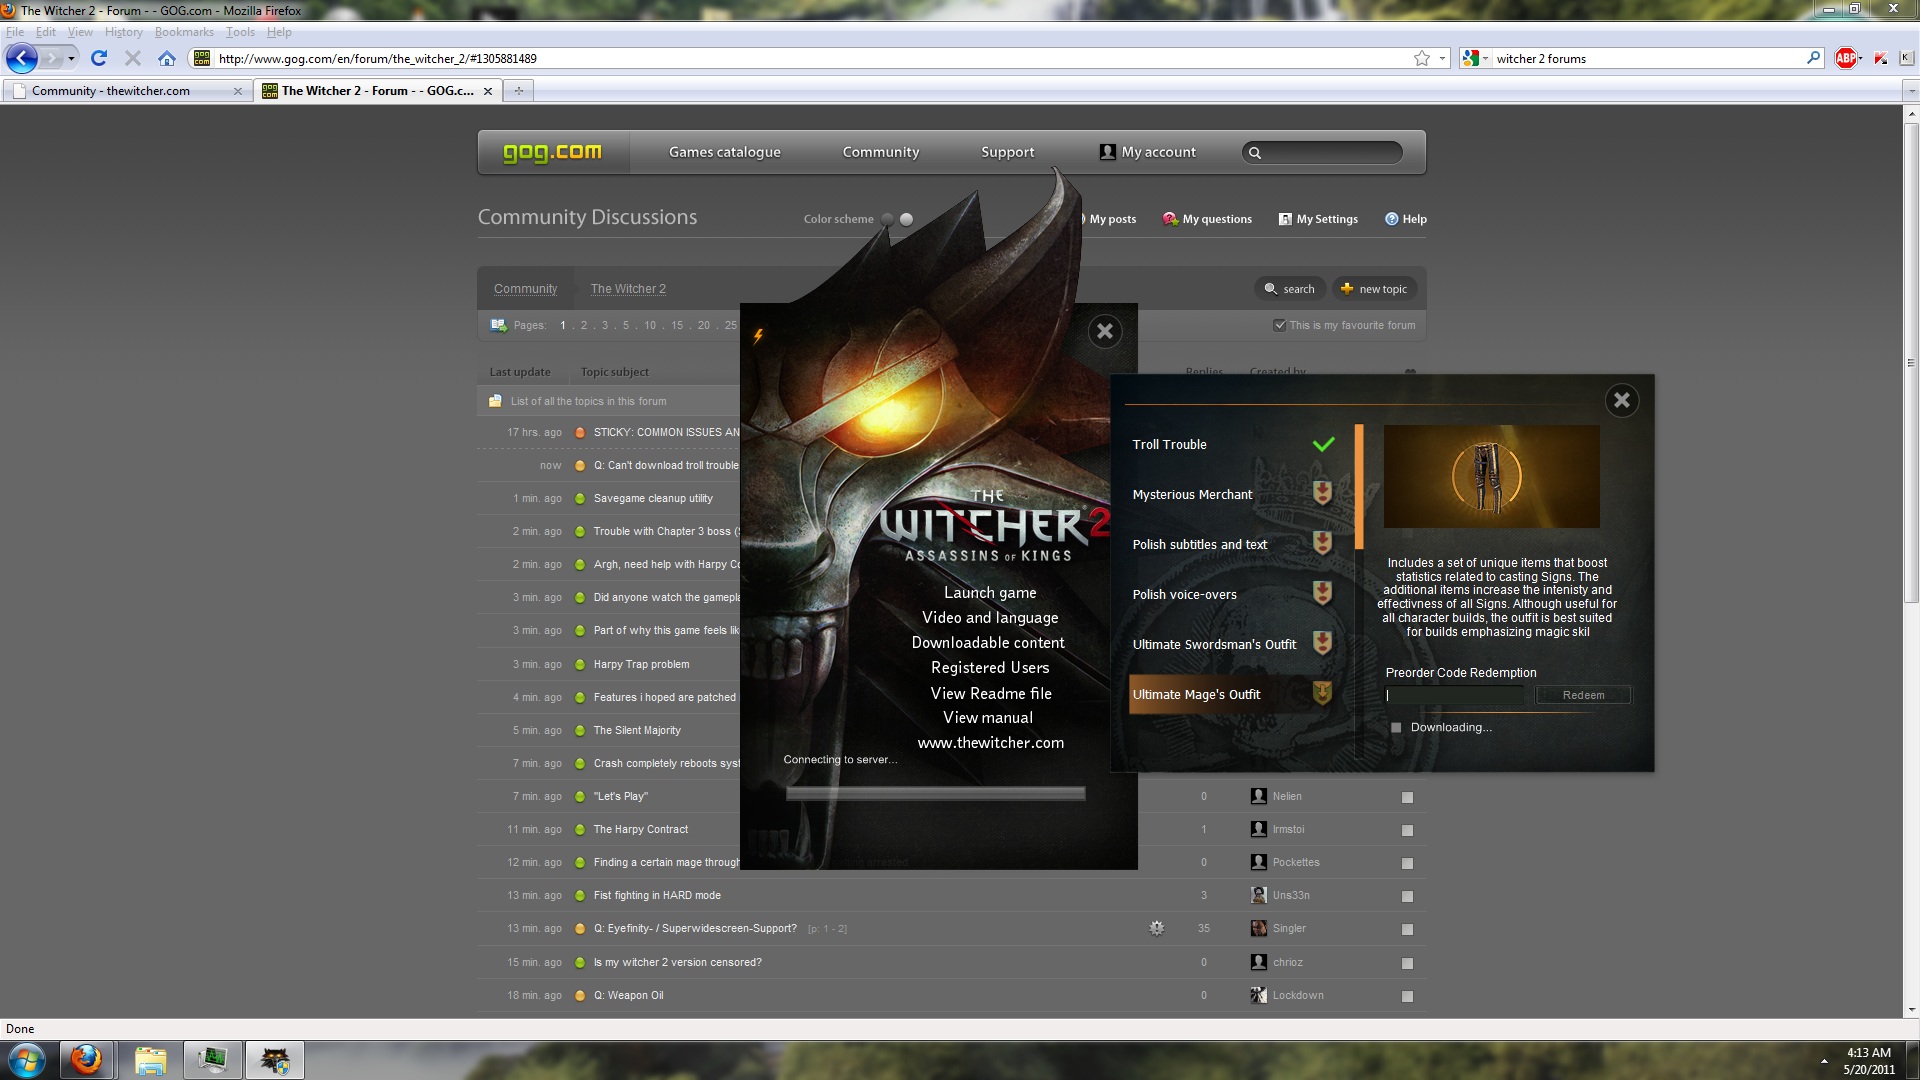1920x1080 pixels.
Task: Click the Mage's Outfit preview thumbnail
Action: tap(1491, 477)
